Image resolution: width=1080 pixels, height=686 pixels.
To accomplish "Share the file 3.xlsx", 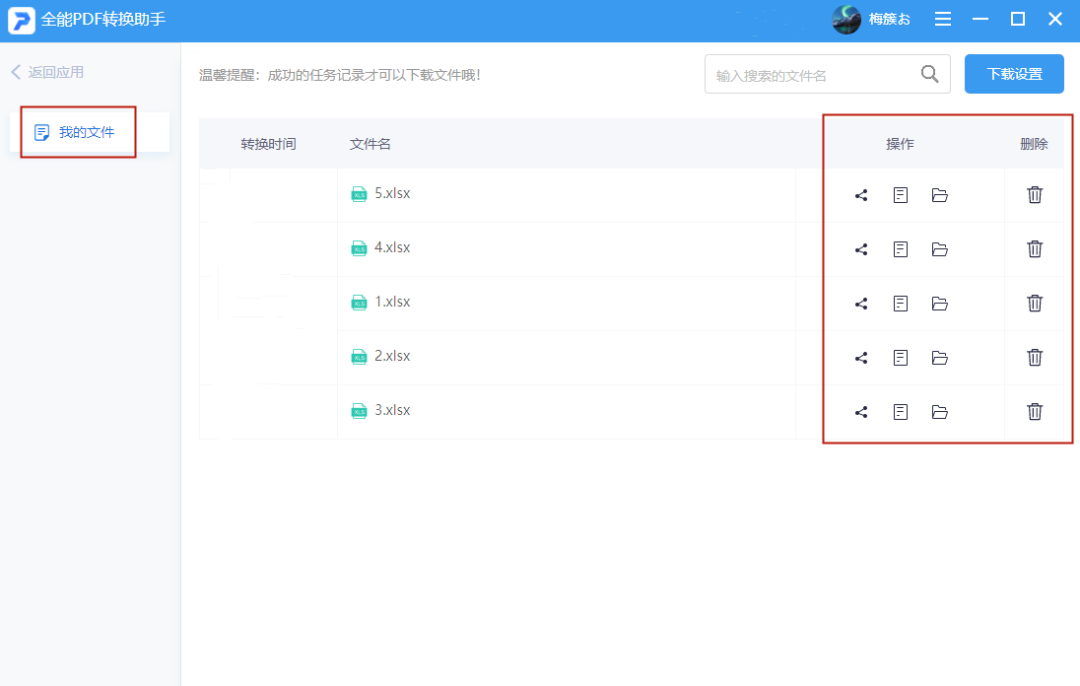I will pyautogui.click(x=861, y=411).
